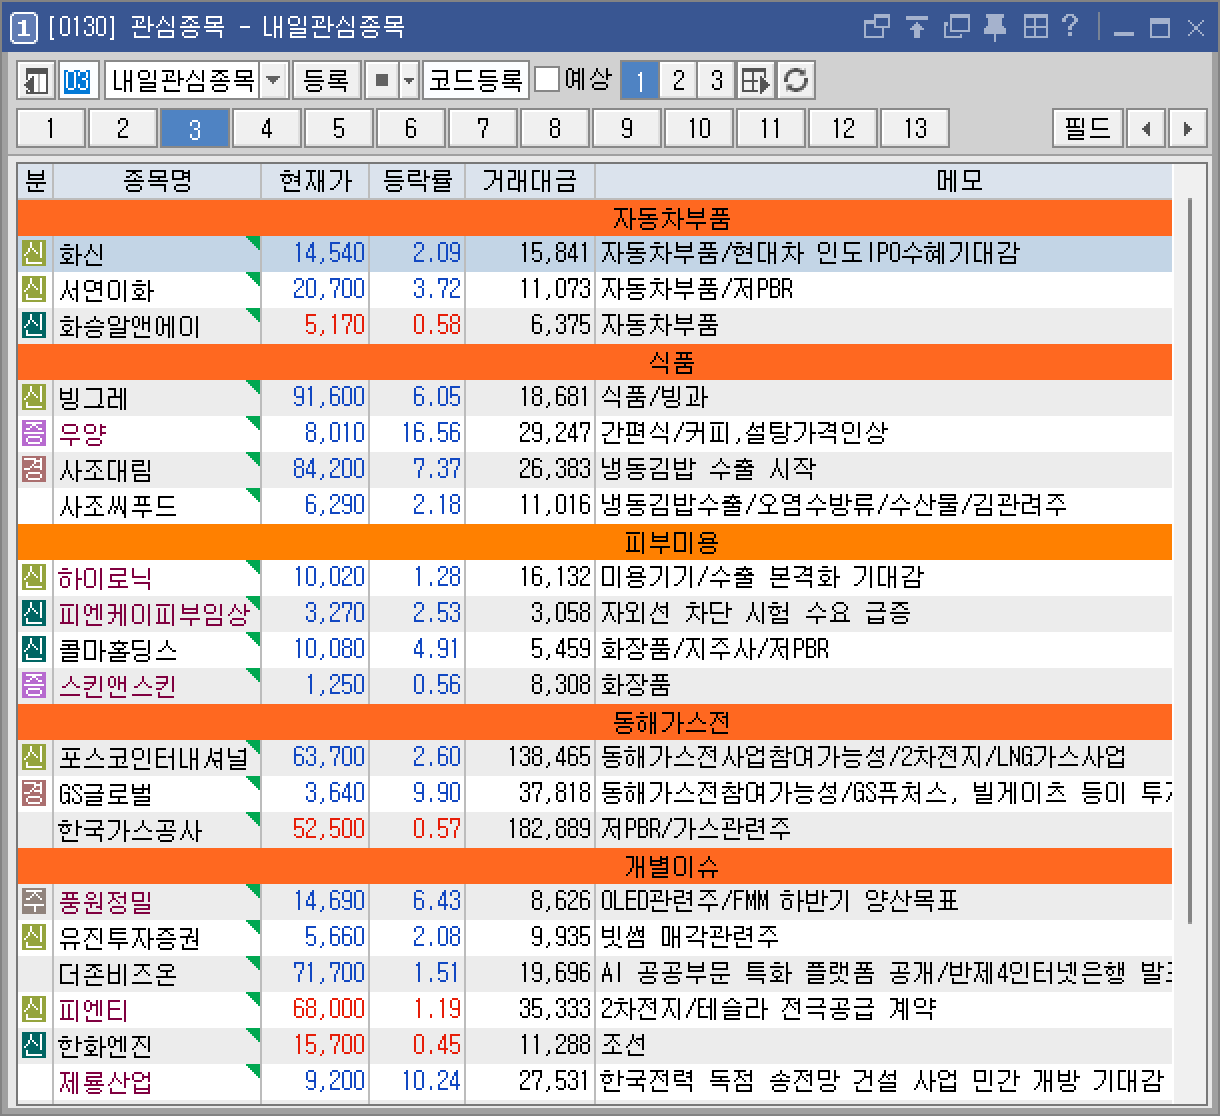This screenshot has height=1116, width=1220.
Task: Select the 피엔케이피부임상 stock name
Action: (154, 614)
